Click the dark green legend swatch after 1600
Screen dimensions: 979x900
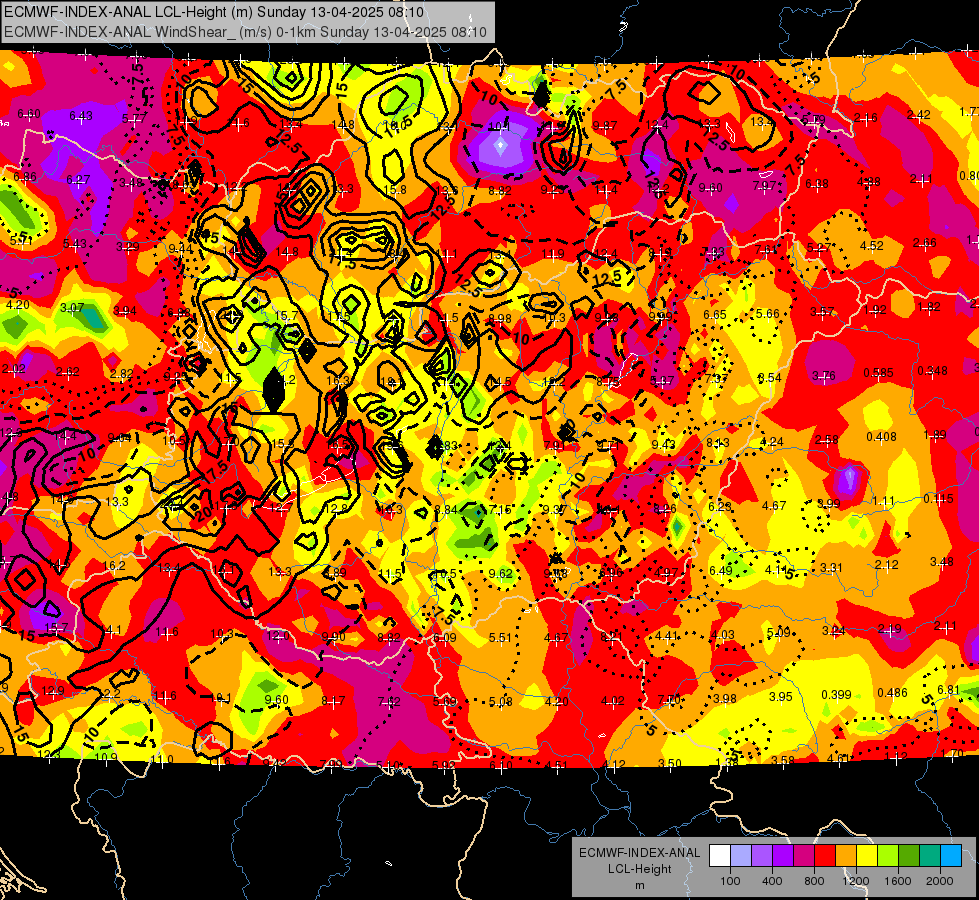pos(908,856)
